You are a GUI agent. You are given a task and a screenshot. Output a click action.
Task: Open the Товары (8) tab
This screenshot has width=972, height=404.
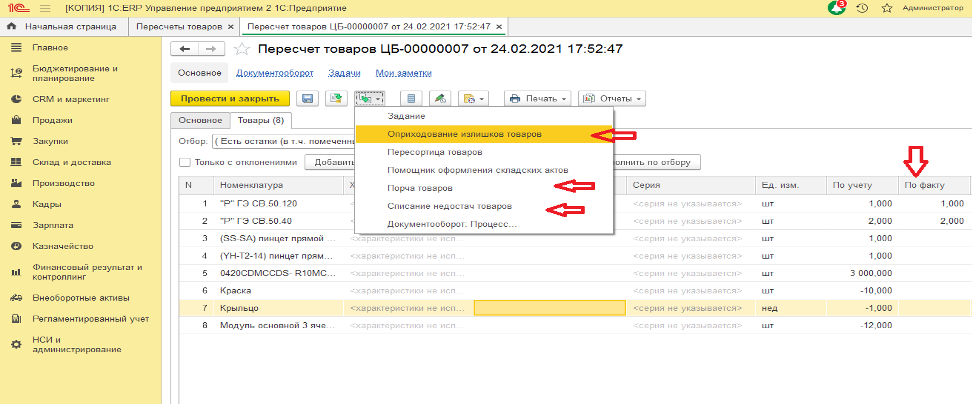pyautogui.click(x=260, y=120)
